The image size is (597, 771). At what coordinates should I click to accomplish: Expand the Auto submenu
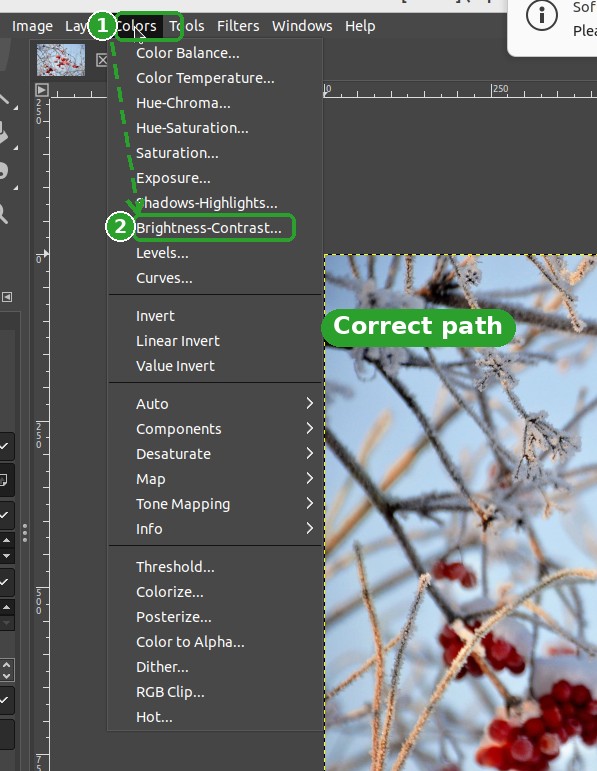[215, 404]
